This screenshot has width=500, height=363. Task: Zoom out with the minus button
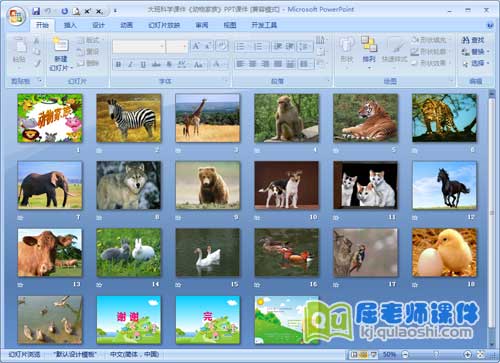coord(405,355)
